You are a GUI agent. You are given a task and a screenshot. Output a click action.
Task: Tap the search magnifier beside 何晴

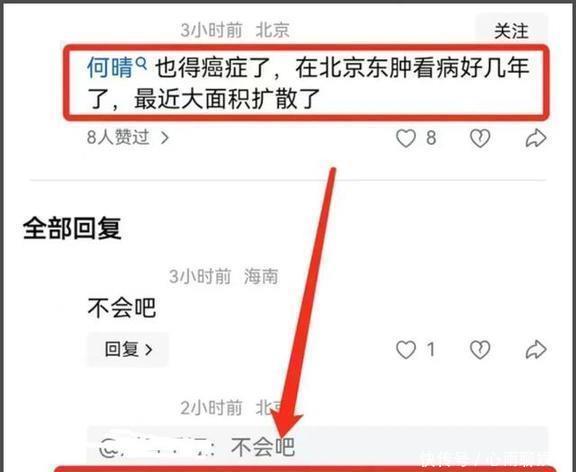pos(141,64)
